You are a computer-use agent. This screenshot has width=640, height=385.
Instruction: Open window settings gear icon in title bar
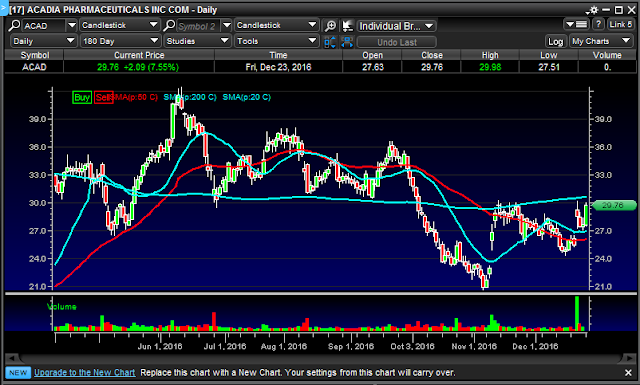pos(593,10)
